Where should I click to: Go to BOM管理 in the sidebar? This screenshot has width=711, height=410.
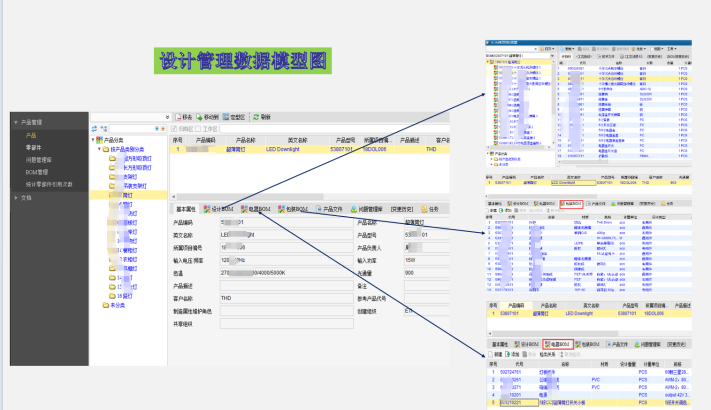pos(37,172)
